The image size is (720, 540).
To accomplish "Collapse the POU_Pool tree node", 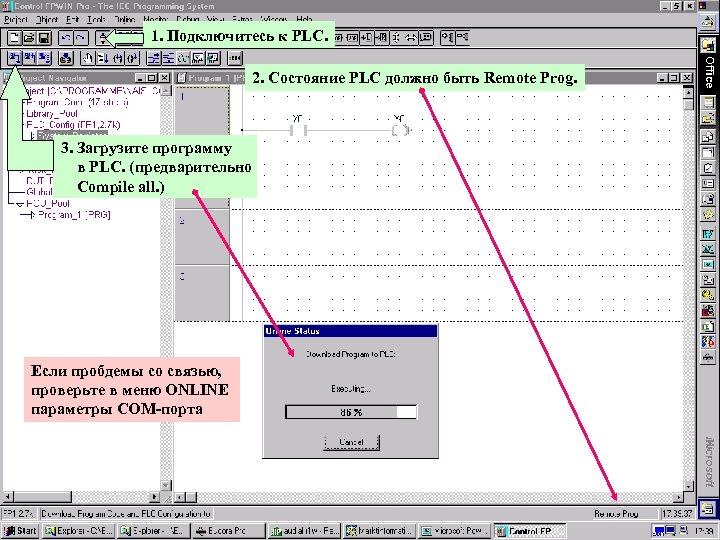I will tap(20, 203).
